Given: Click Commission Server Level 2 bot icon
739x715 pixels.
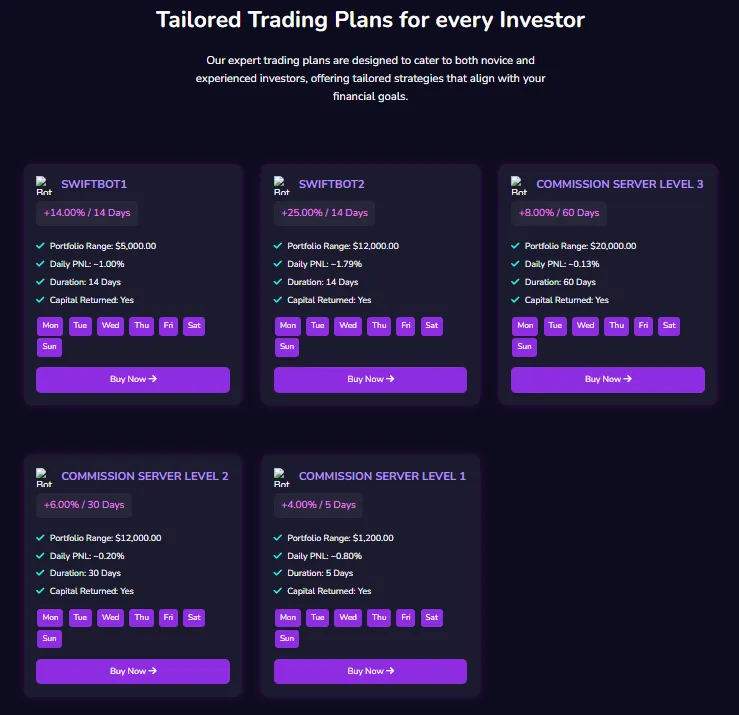Looking at the screenshot, I should pos(44,477).
